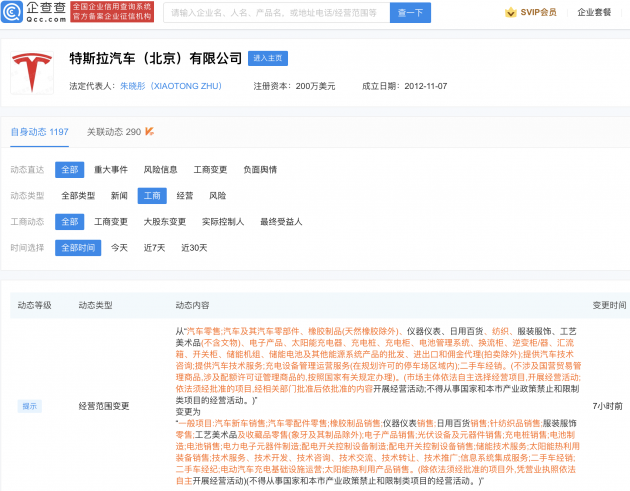The height and width of the screenshot is (491, 630).
Task: Select the 风险 type filter
Action: coord(217,196)
